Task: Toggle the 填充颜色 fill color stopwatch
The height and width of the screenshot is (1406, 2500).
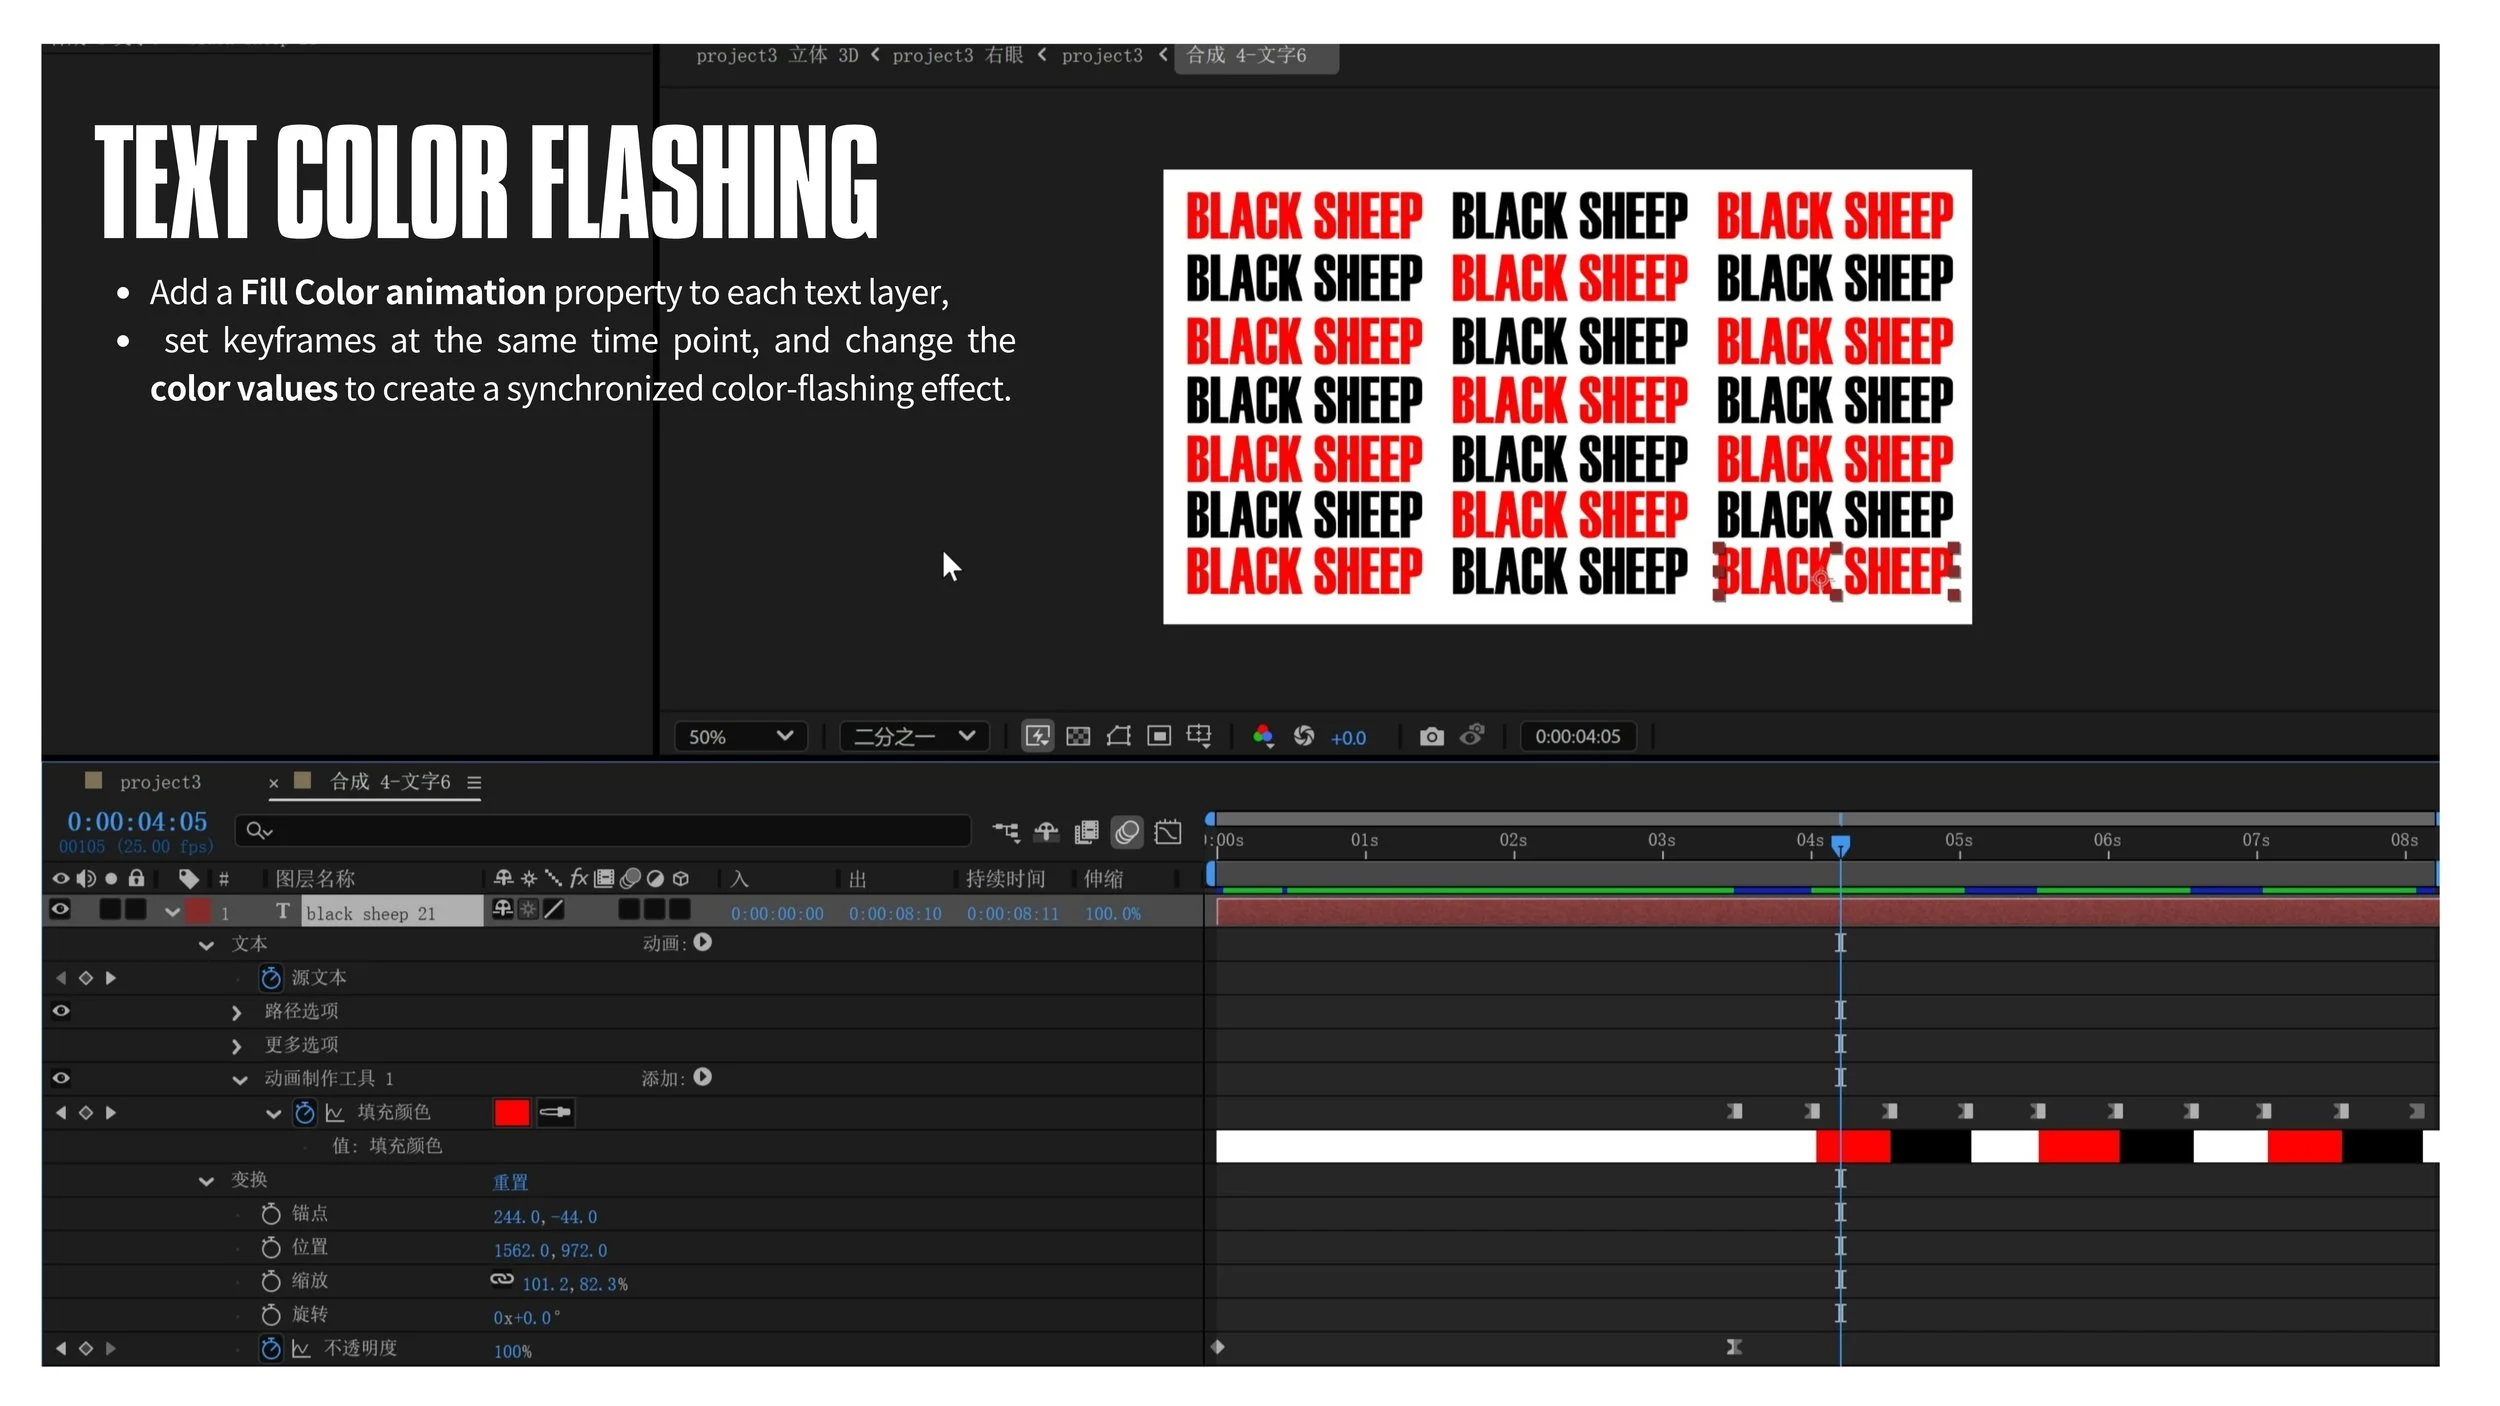Action: 304,1112
